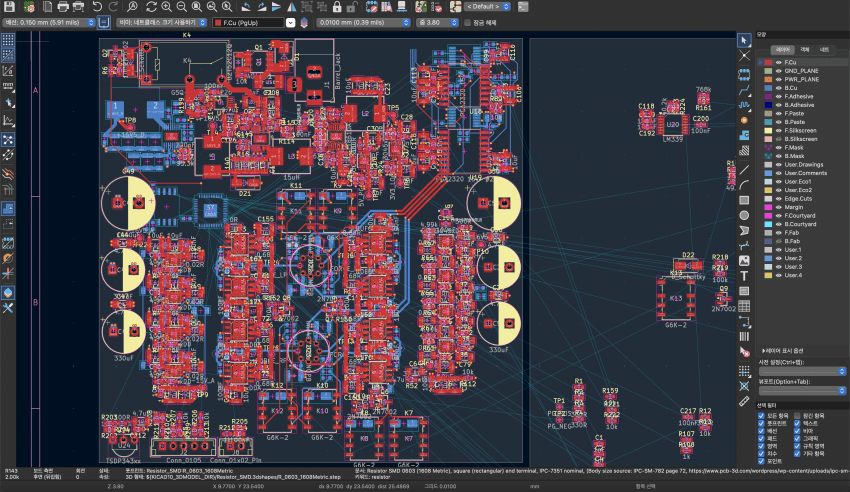
Task: Show the B.Silkscreen layer eye icon
Action: pos(778,139)
